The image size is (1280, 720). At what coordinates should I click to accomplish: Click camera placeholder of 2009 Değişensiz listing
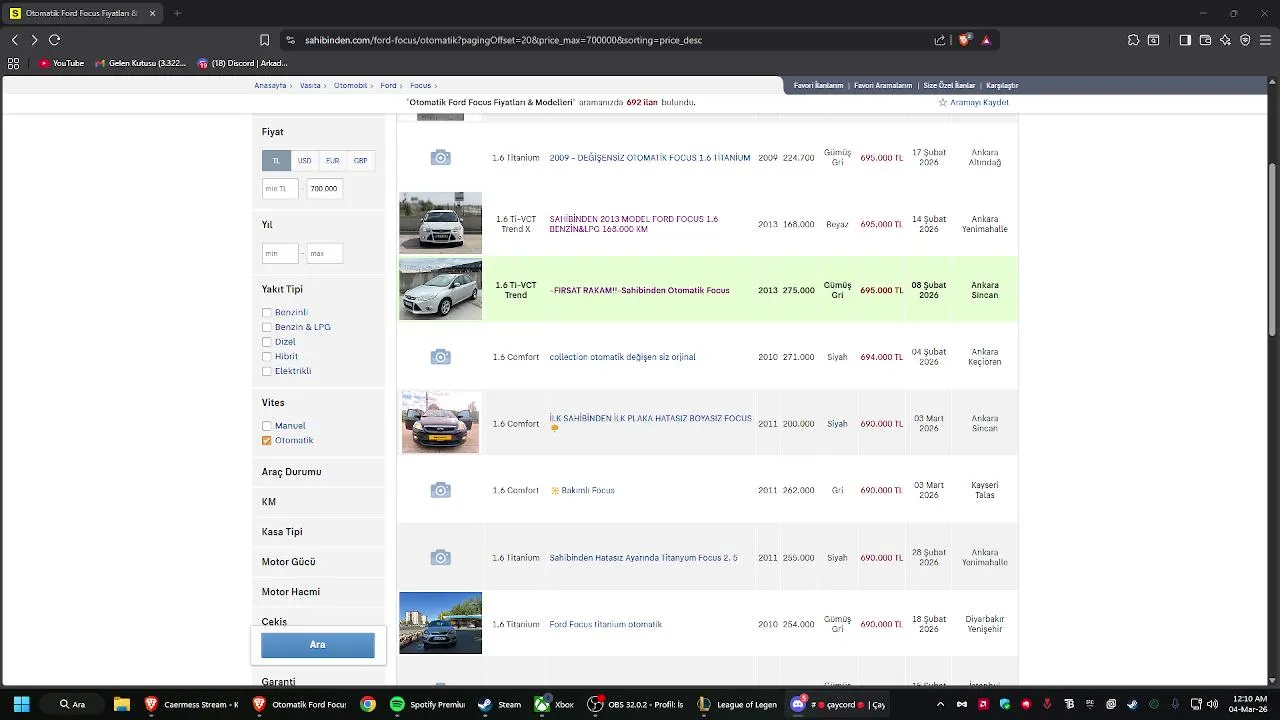tap(440, 158)
